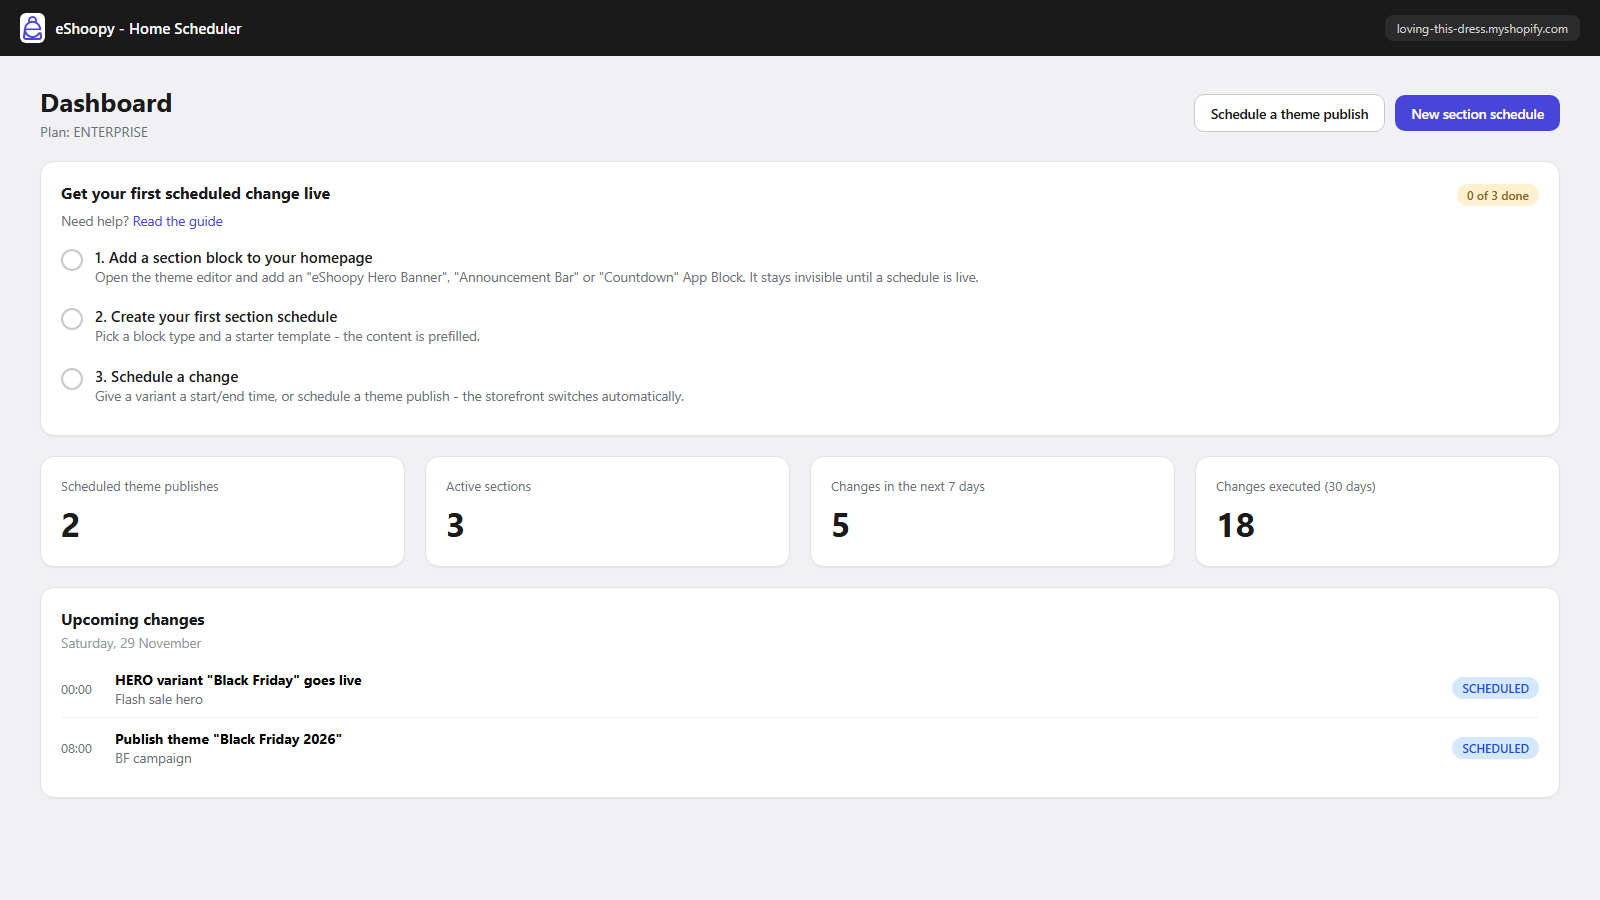Screen dimensions: 1600x900
Task: Create a New section schedule
Action: point(1477,114)
